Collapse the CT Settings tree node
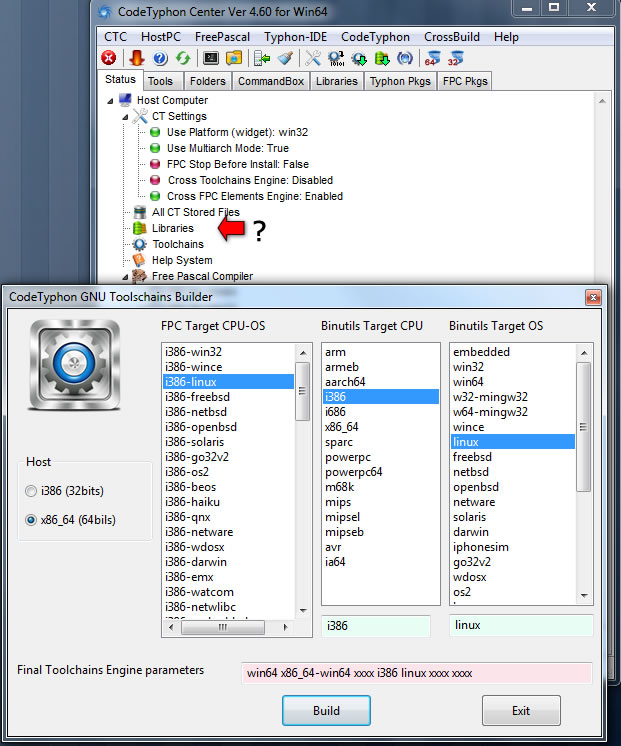This screenshot has width=621, height=746. coord(125,117)
